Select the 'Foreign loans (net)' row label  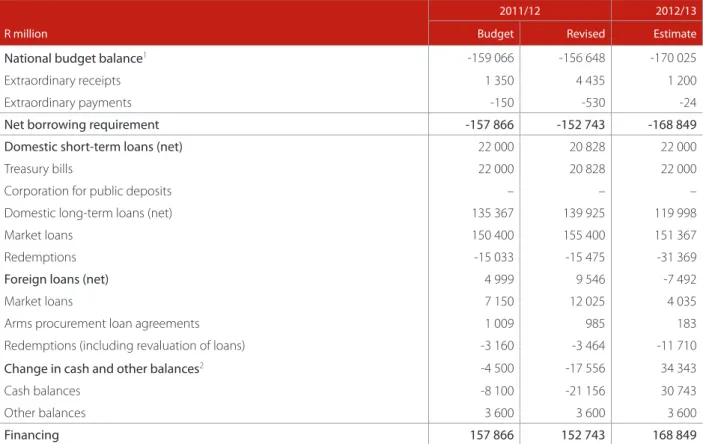(56, 279)
